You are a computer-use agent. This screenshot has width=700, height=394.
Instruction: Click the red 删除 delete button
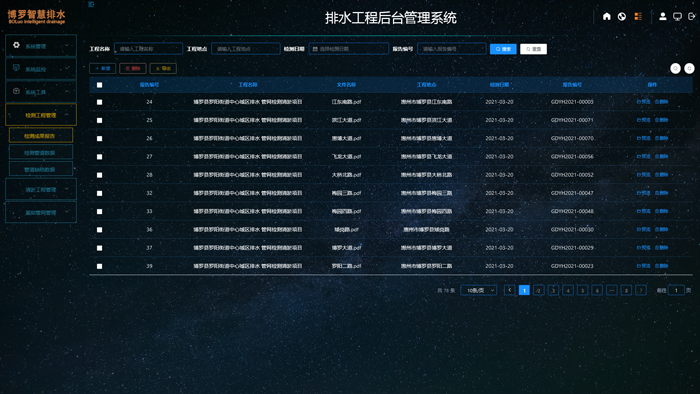pyautogui.click(x=133, y=68)
